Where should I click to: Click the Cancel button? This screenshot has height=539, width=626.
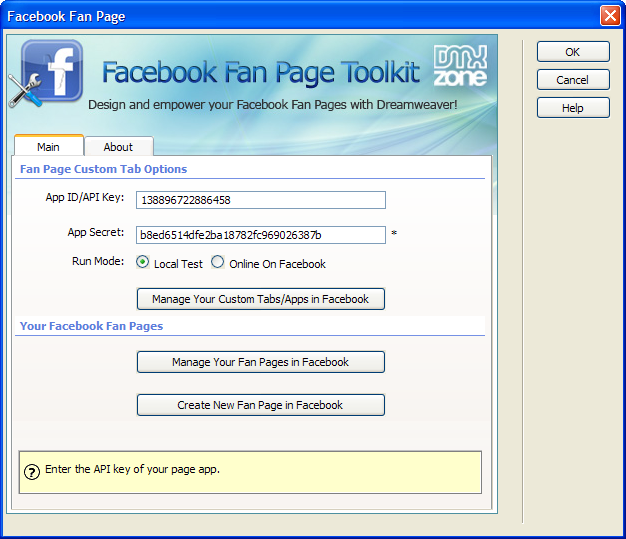coord(573,80)
